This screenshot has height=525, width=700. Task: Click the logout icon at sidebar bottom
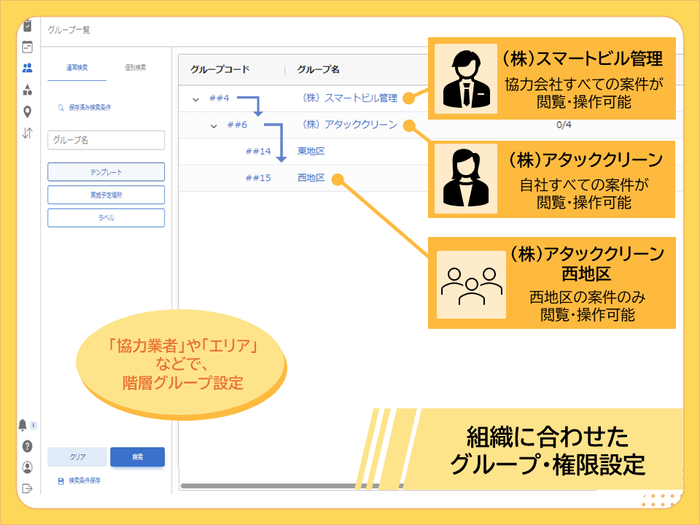click(x=27, y=488)
